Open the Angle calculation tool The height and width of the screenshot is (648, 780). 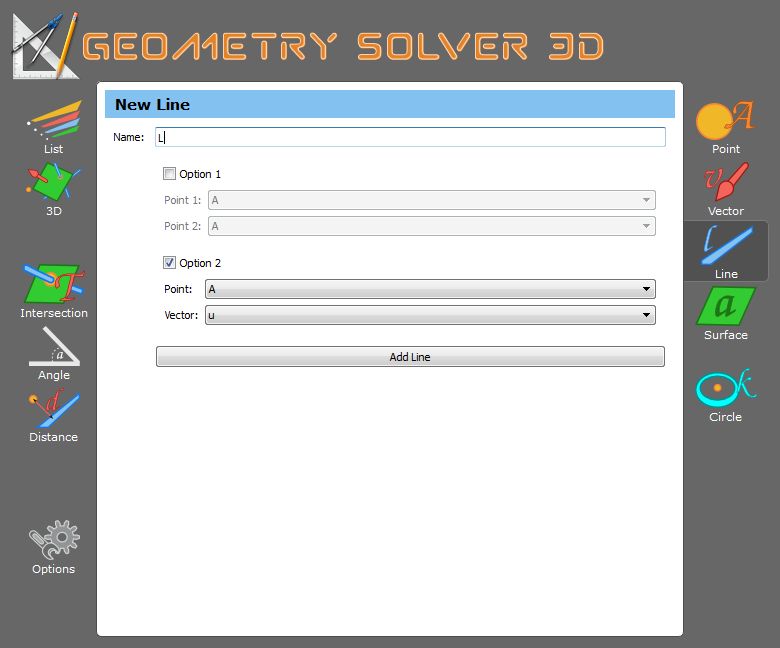[x=54, y=354]
